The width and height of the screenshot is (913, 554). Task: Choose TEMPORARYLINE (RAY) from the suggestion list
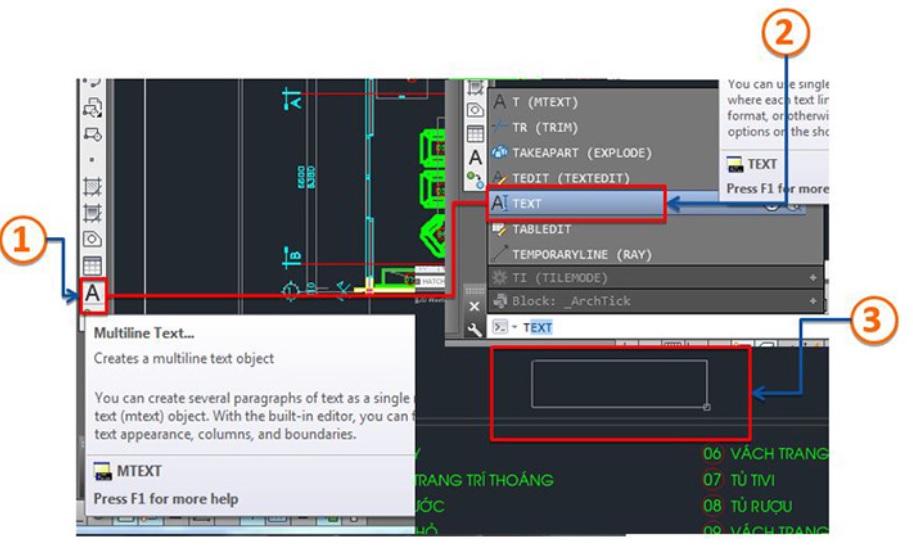coord(655,254)
